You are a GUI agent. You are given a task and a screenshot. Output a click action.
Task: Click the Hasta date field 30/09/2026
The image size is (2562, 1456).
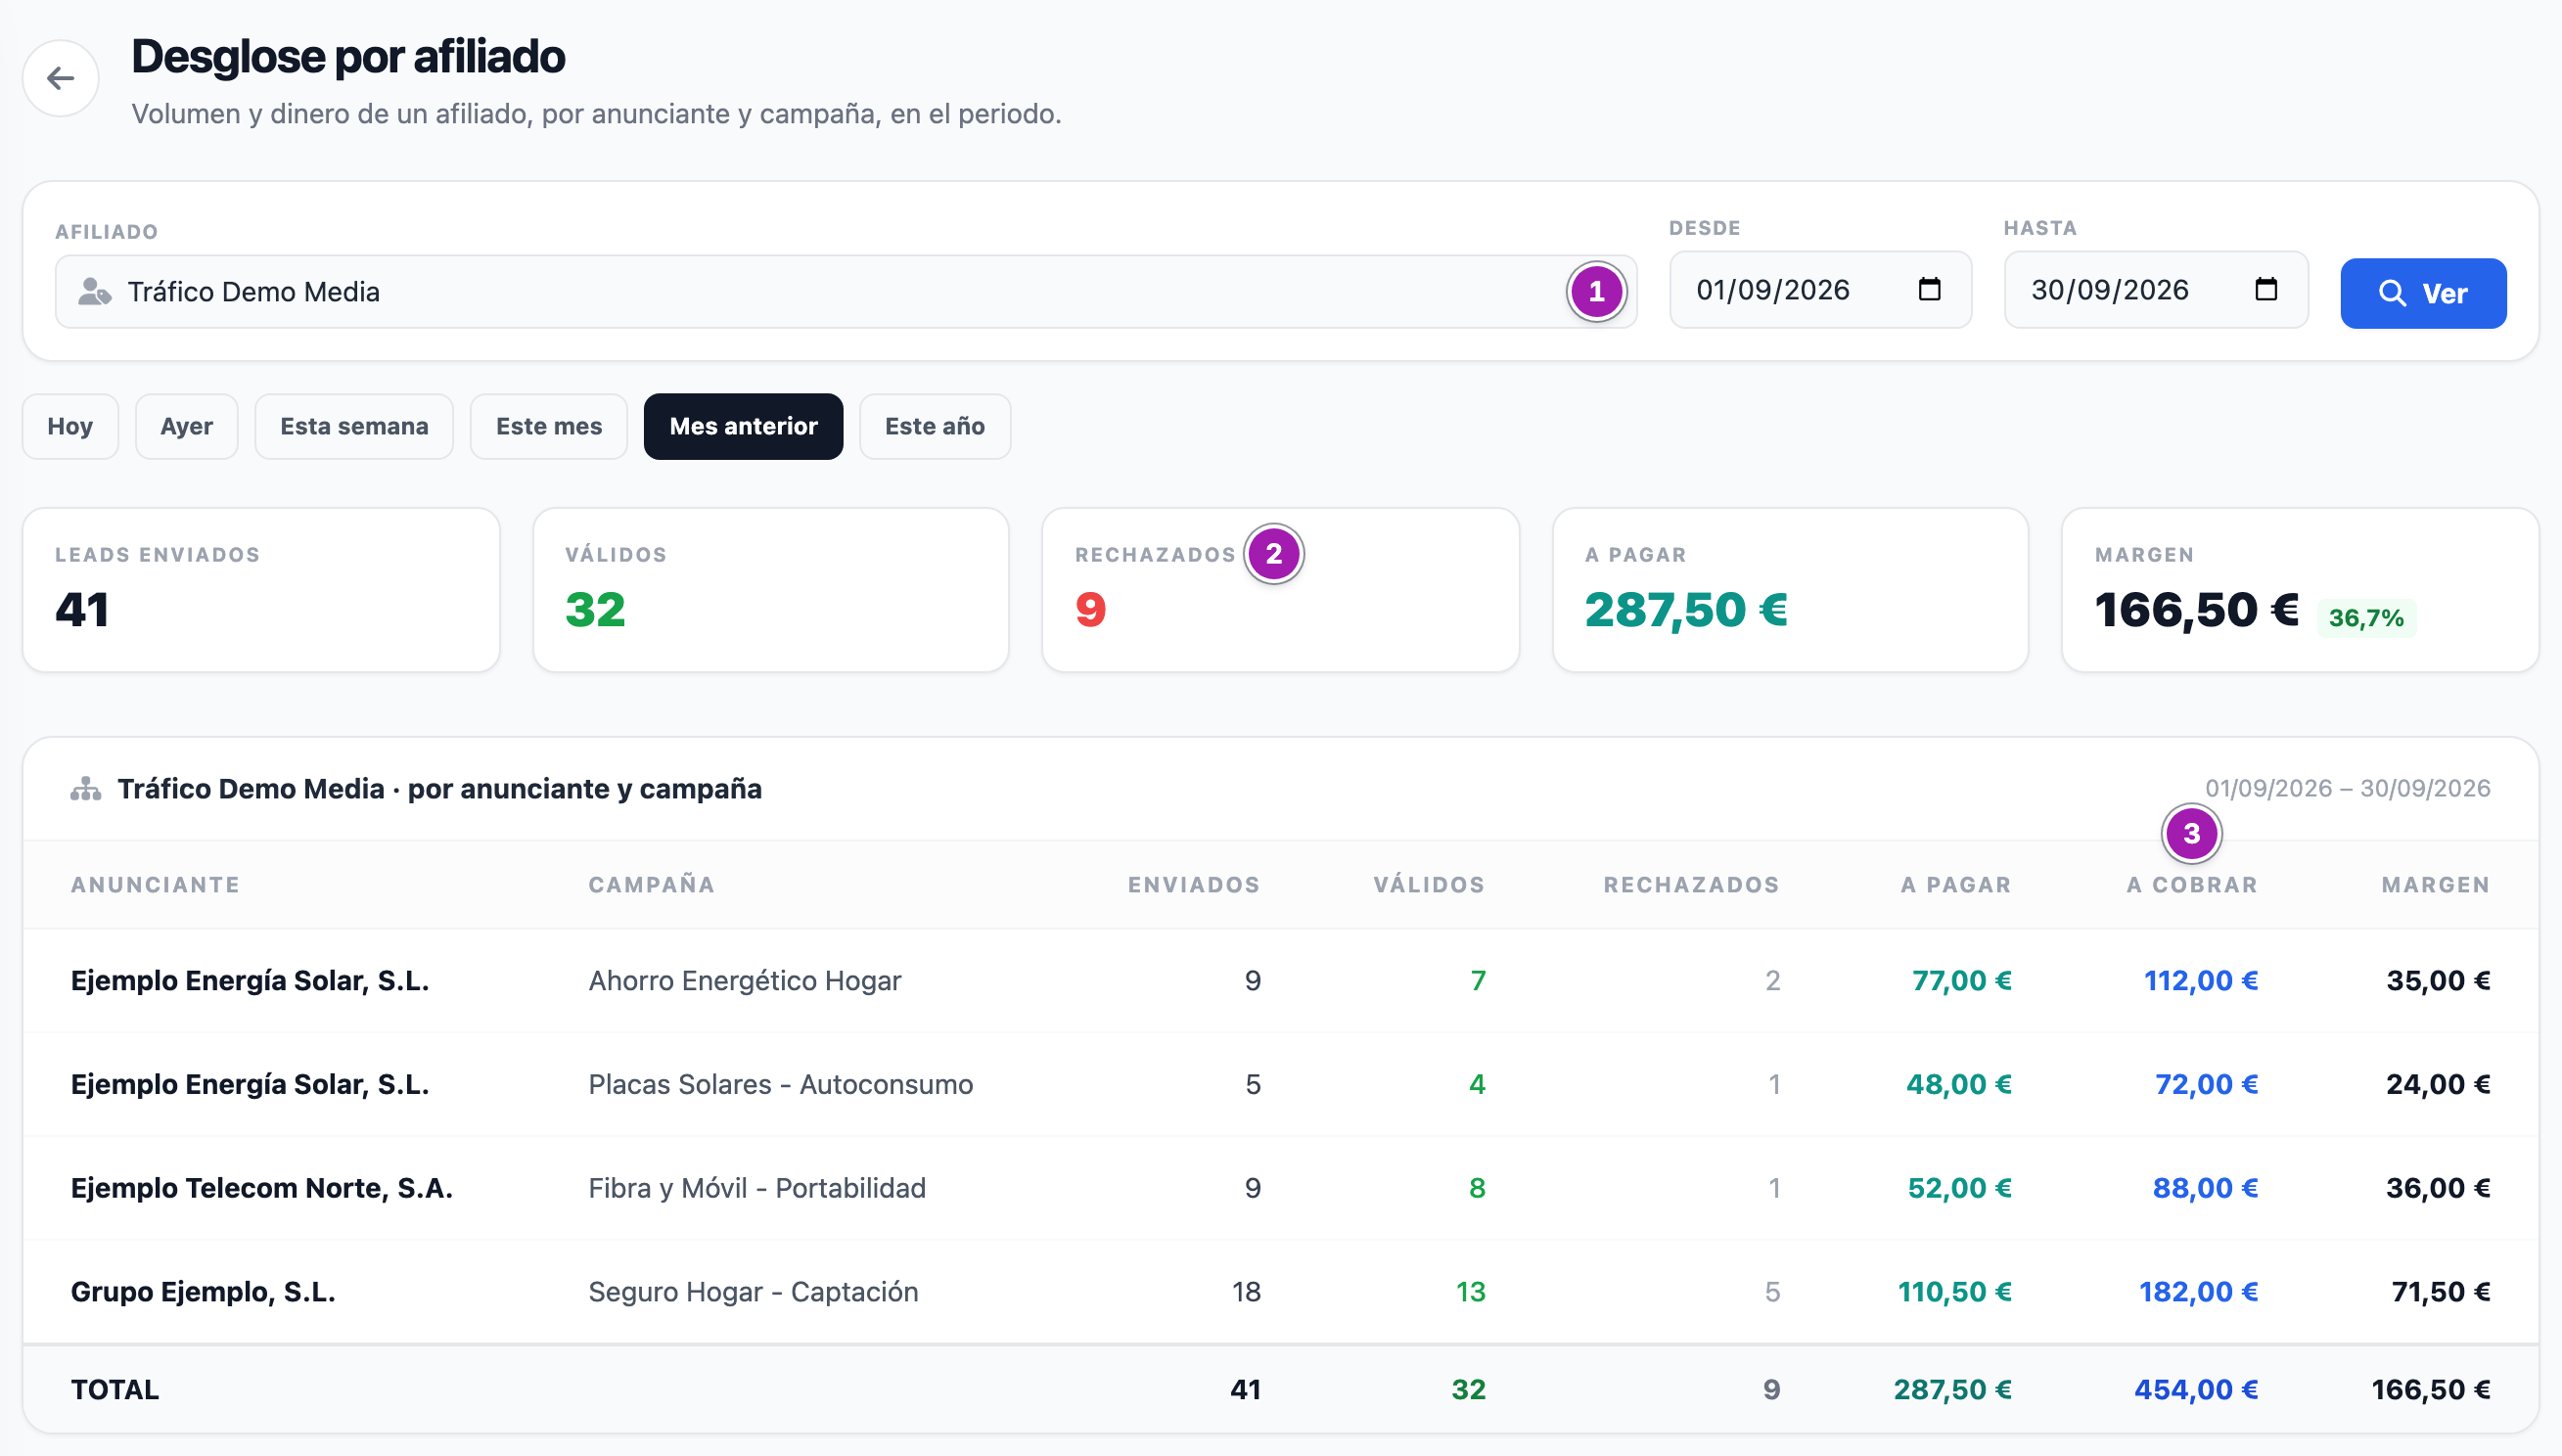2156,290
